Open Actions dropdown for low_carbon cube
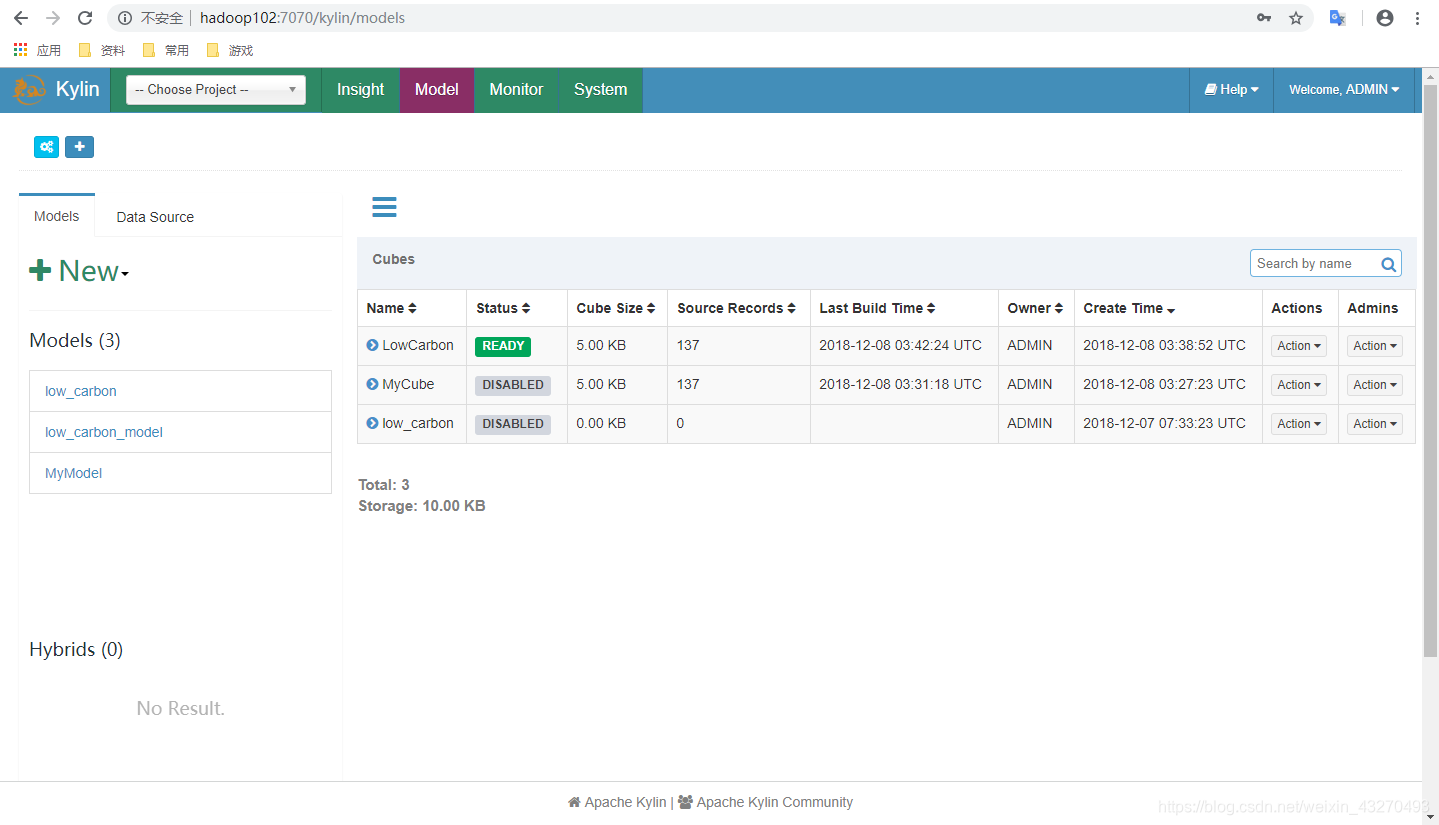The image size is (1439, 825). (1299, 424)
